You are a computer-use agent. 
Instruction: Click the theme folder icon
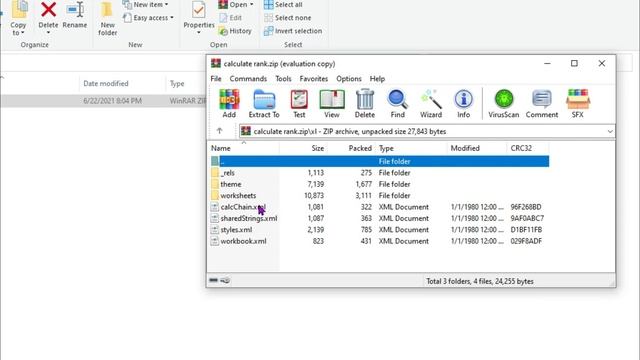tap(215, 184)
